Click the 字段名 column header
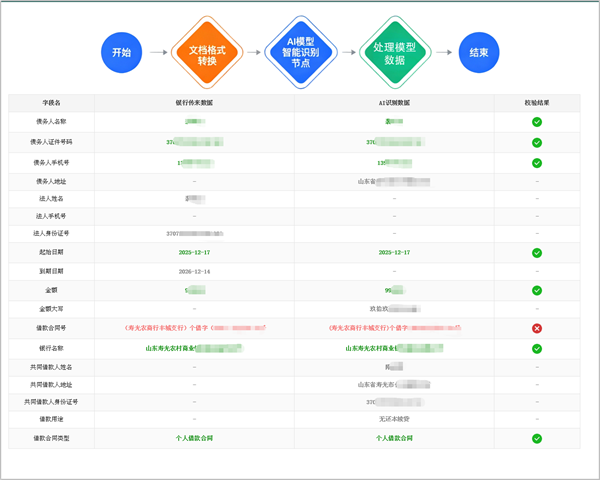The image size is (600, 480). pyautogui.click(x=51, y=103)
